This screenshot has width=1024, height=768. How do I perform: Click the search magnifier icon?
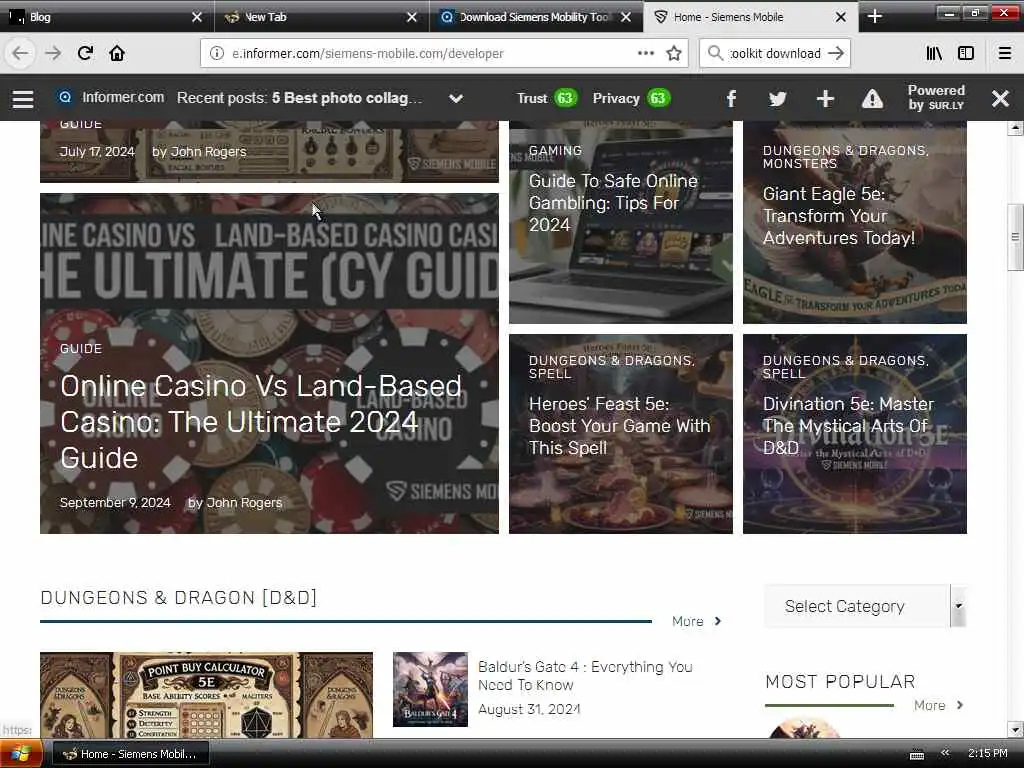tap(715, 53)
